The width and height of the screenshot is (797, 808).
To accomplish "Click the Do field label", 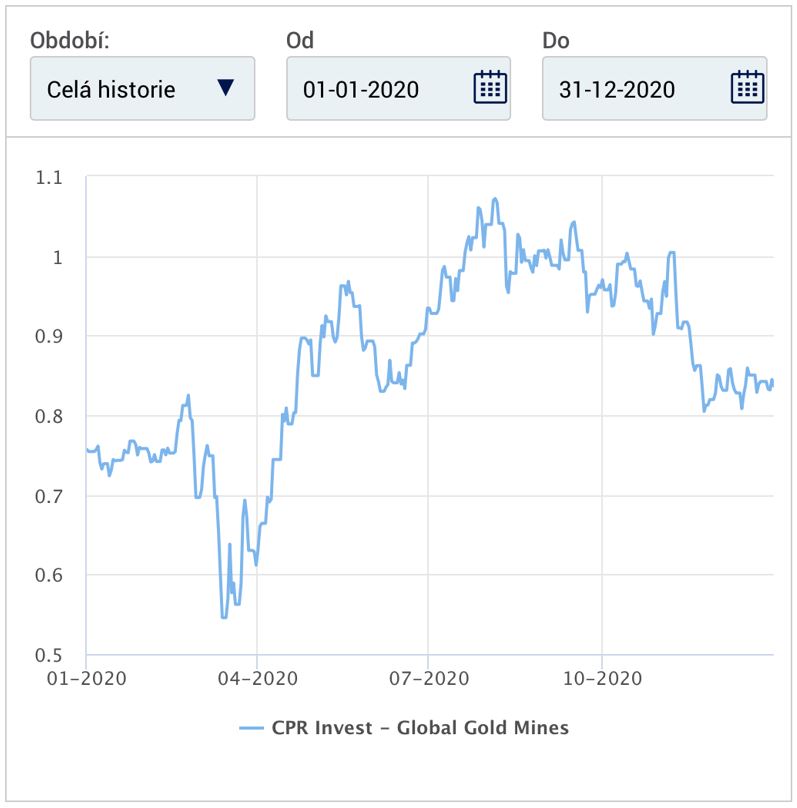I will [x=556, y=41].
